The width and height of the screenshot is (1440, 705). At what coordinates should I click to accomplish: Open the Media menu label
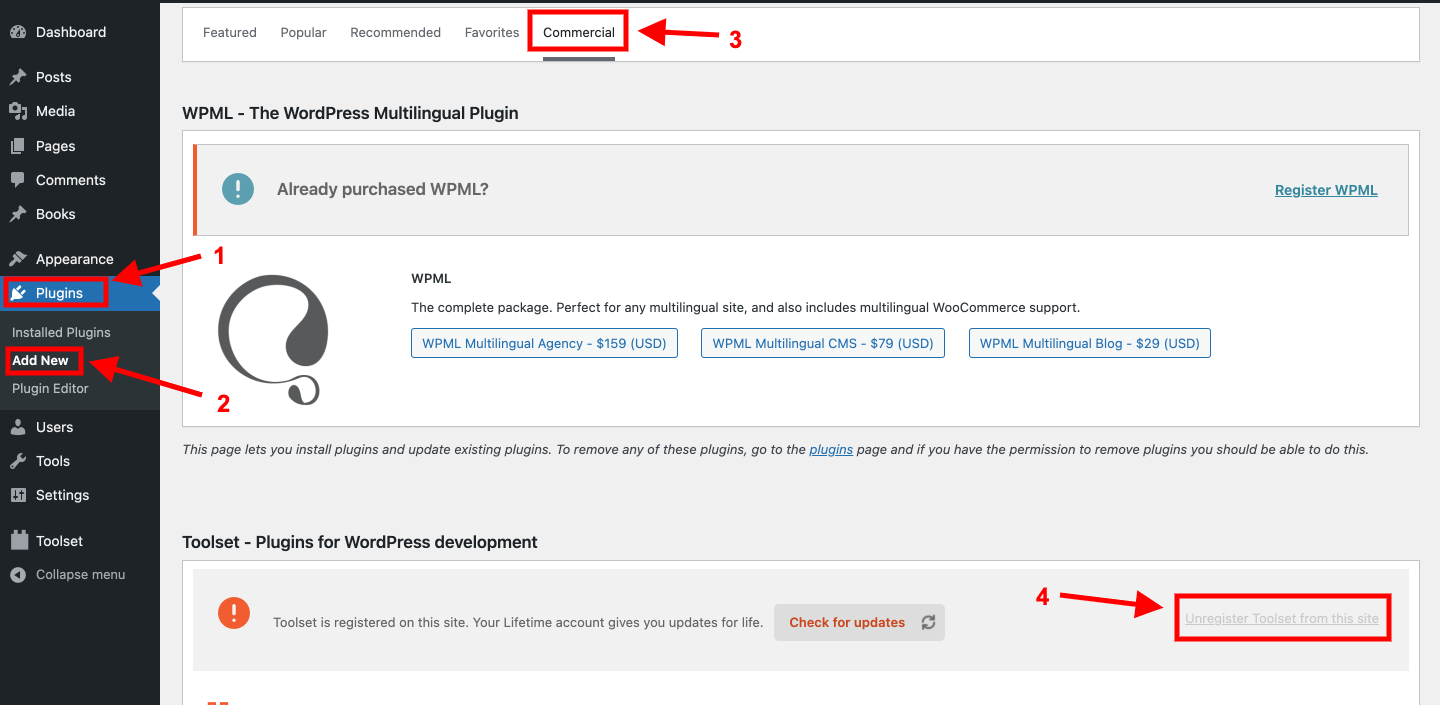56,111
